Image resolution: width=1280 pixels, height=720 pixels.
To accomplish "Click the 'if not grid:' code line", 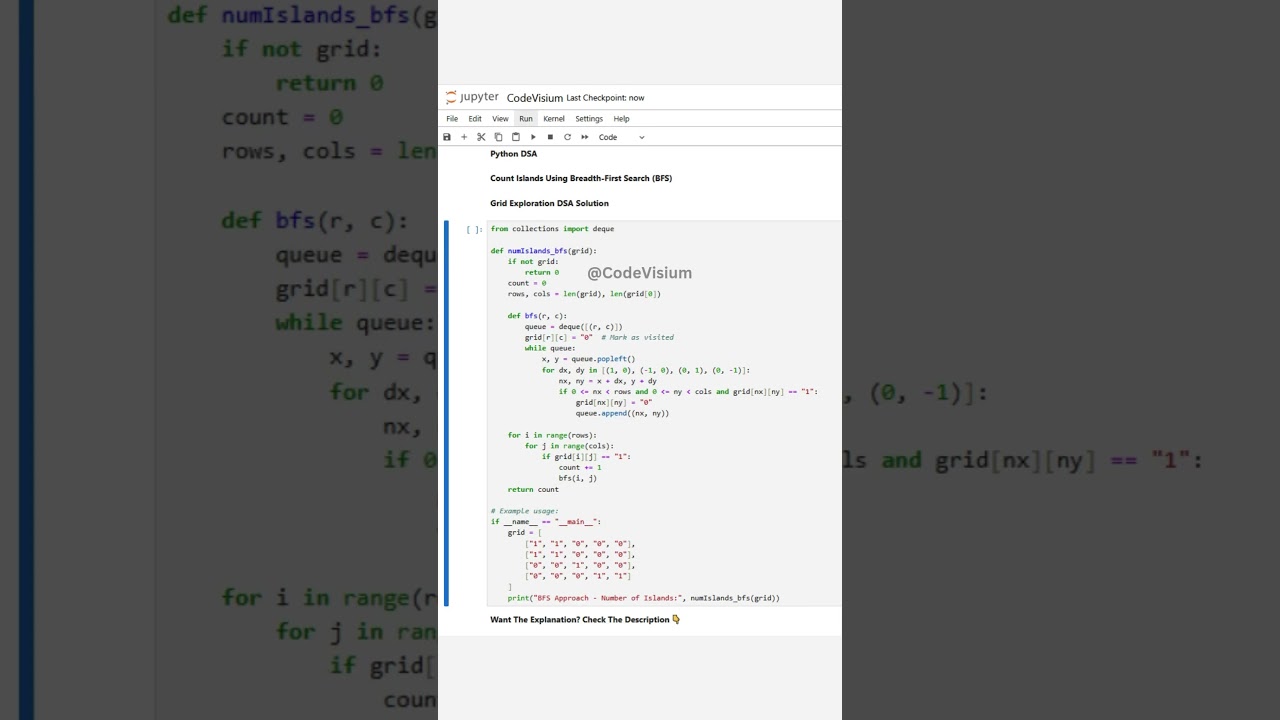I will [x=533, y=262].
